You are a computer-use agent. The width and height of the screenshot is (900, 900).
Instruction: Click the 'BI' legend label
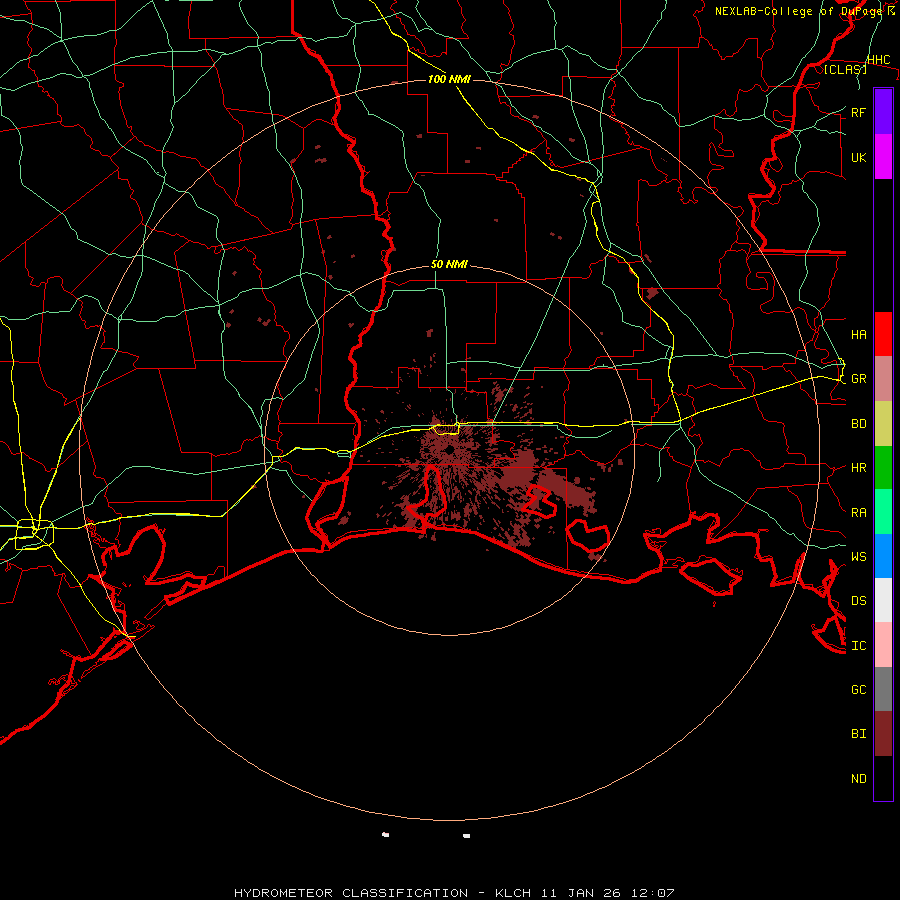(x=858, y=734)
